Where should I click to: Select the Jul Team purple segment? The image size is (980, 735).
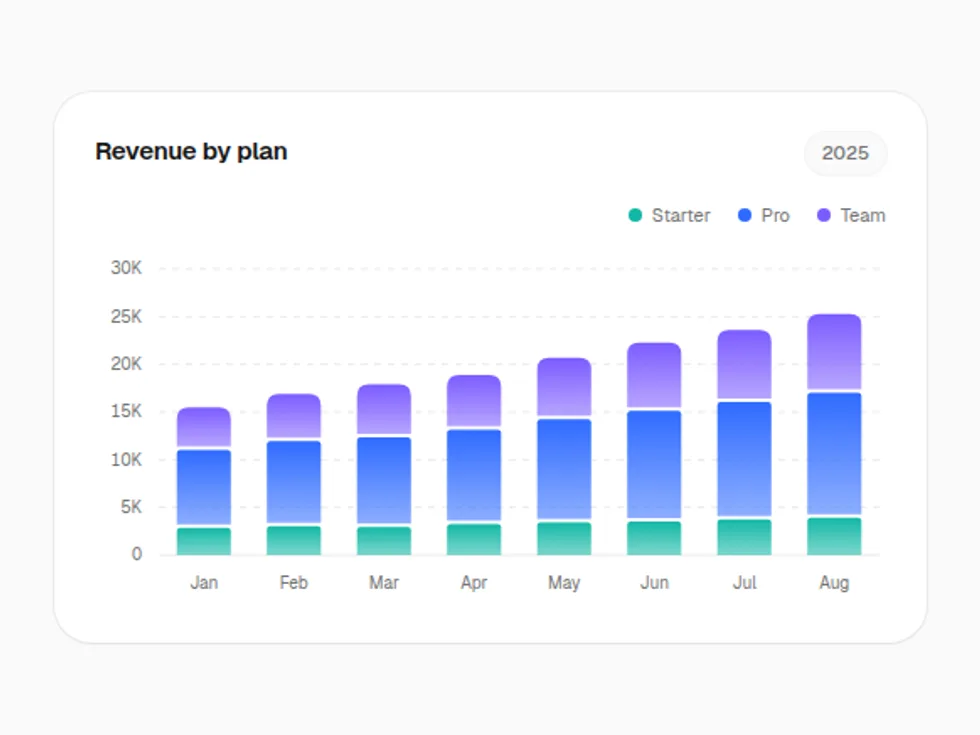coord(744,364)
